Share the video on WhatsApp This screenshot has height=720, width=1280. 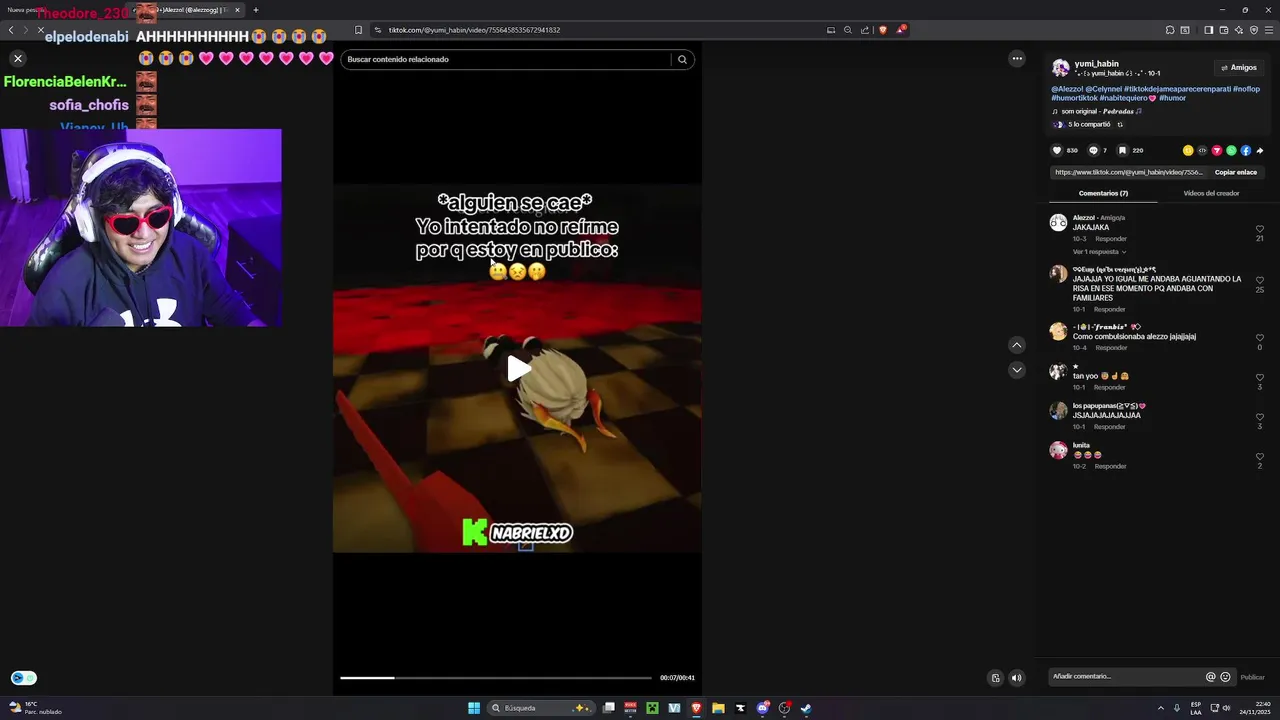[x=1231, y=150]
